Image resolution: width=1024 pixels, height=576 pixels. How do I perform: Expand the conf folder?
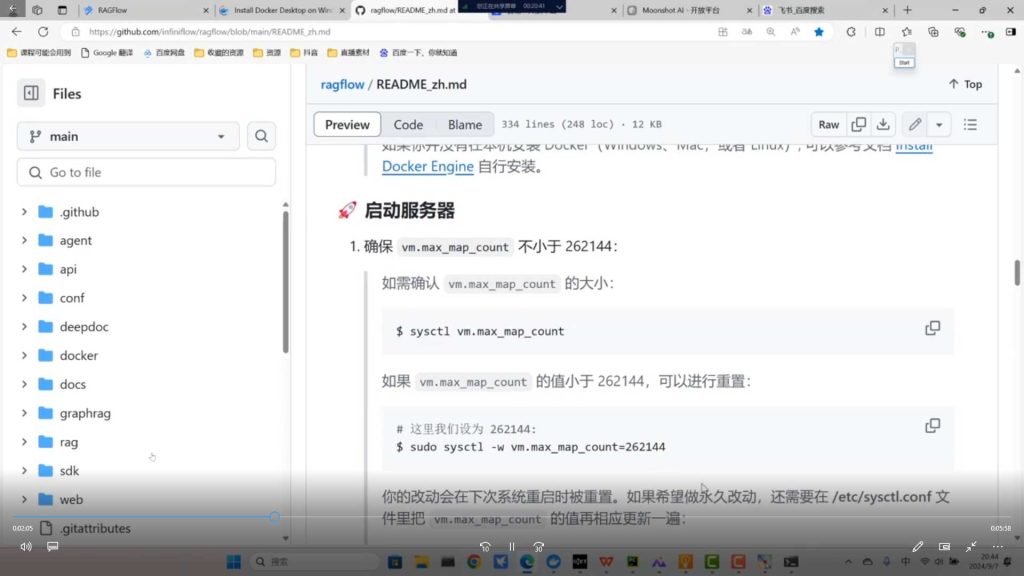click(x=24, y=298)
